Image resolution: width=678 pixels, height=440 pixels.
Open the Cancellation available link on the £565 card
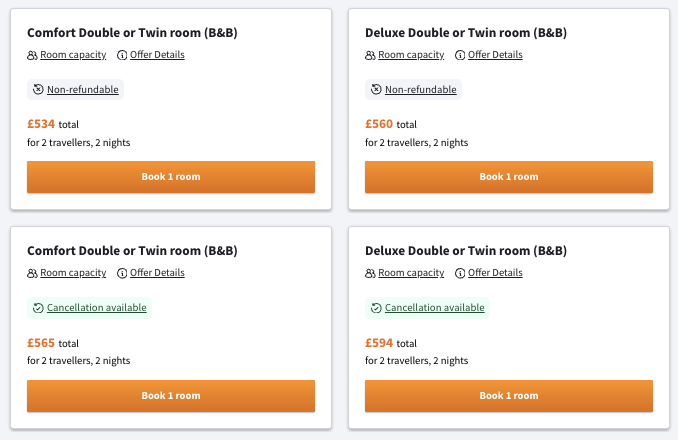point(96,308)
